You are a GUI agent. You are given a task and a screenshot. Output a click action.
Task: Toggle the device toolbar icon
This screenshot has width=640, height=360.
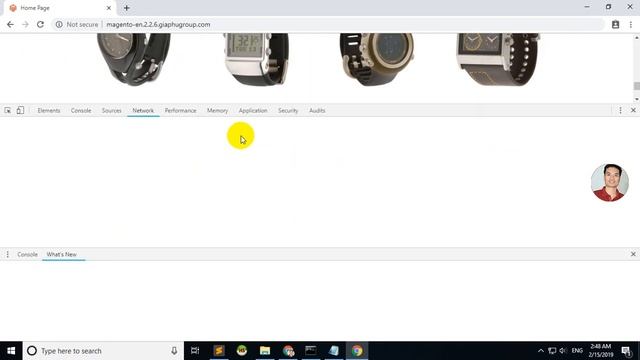click(x=20, y=110)
